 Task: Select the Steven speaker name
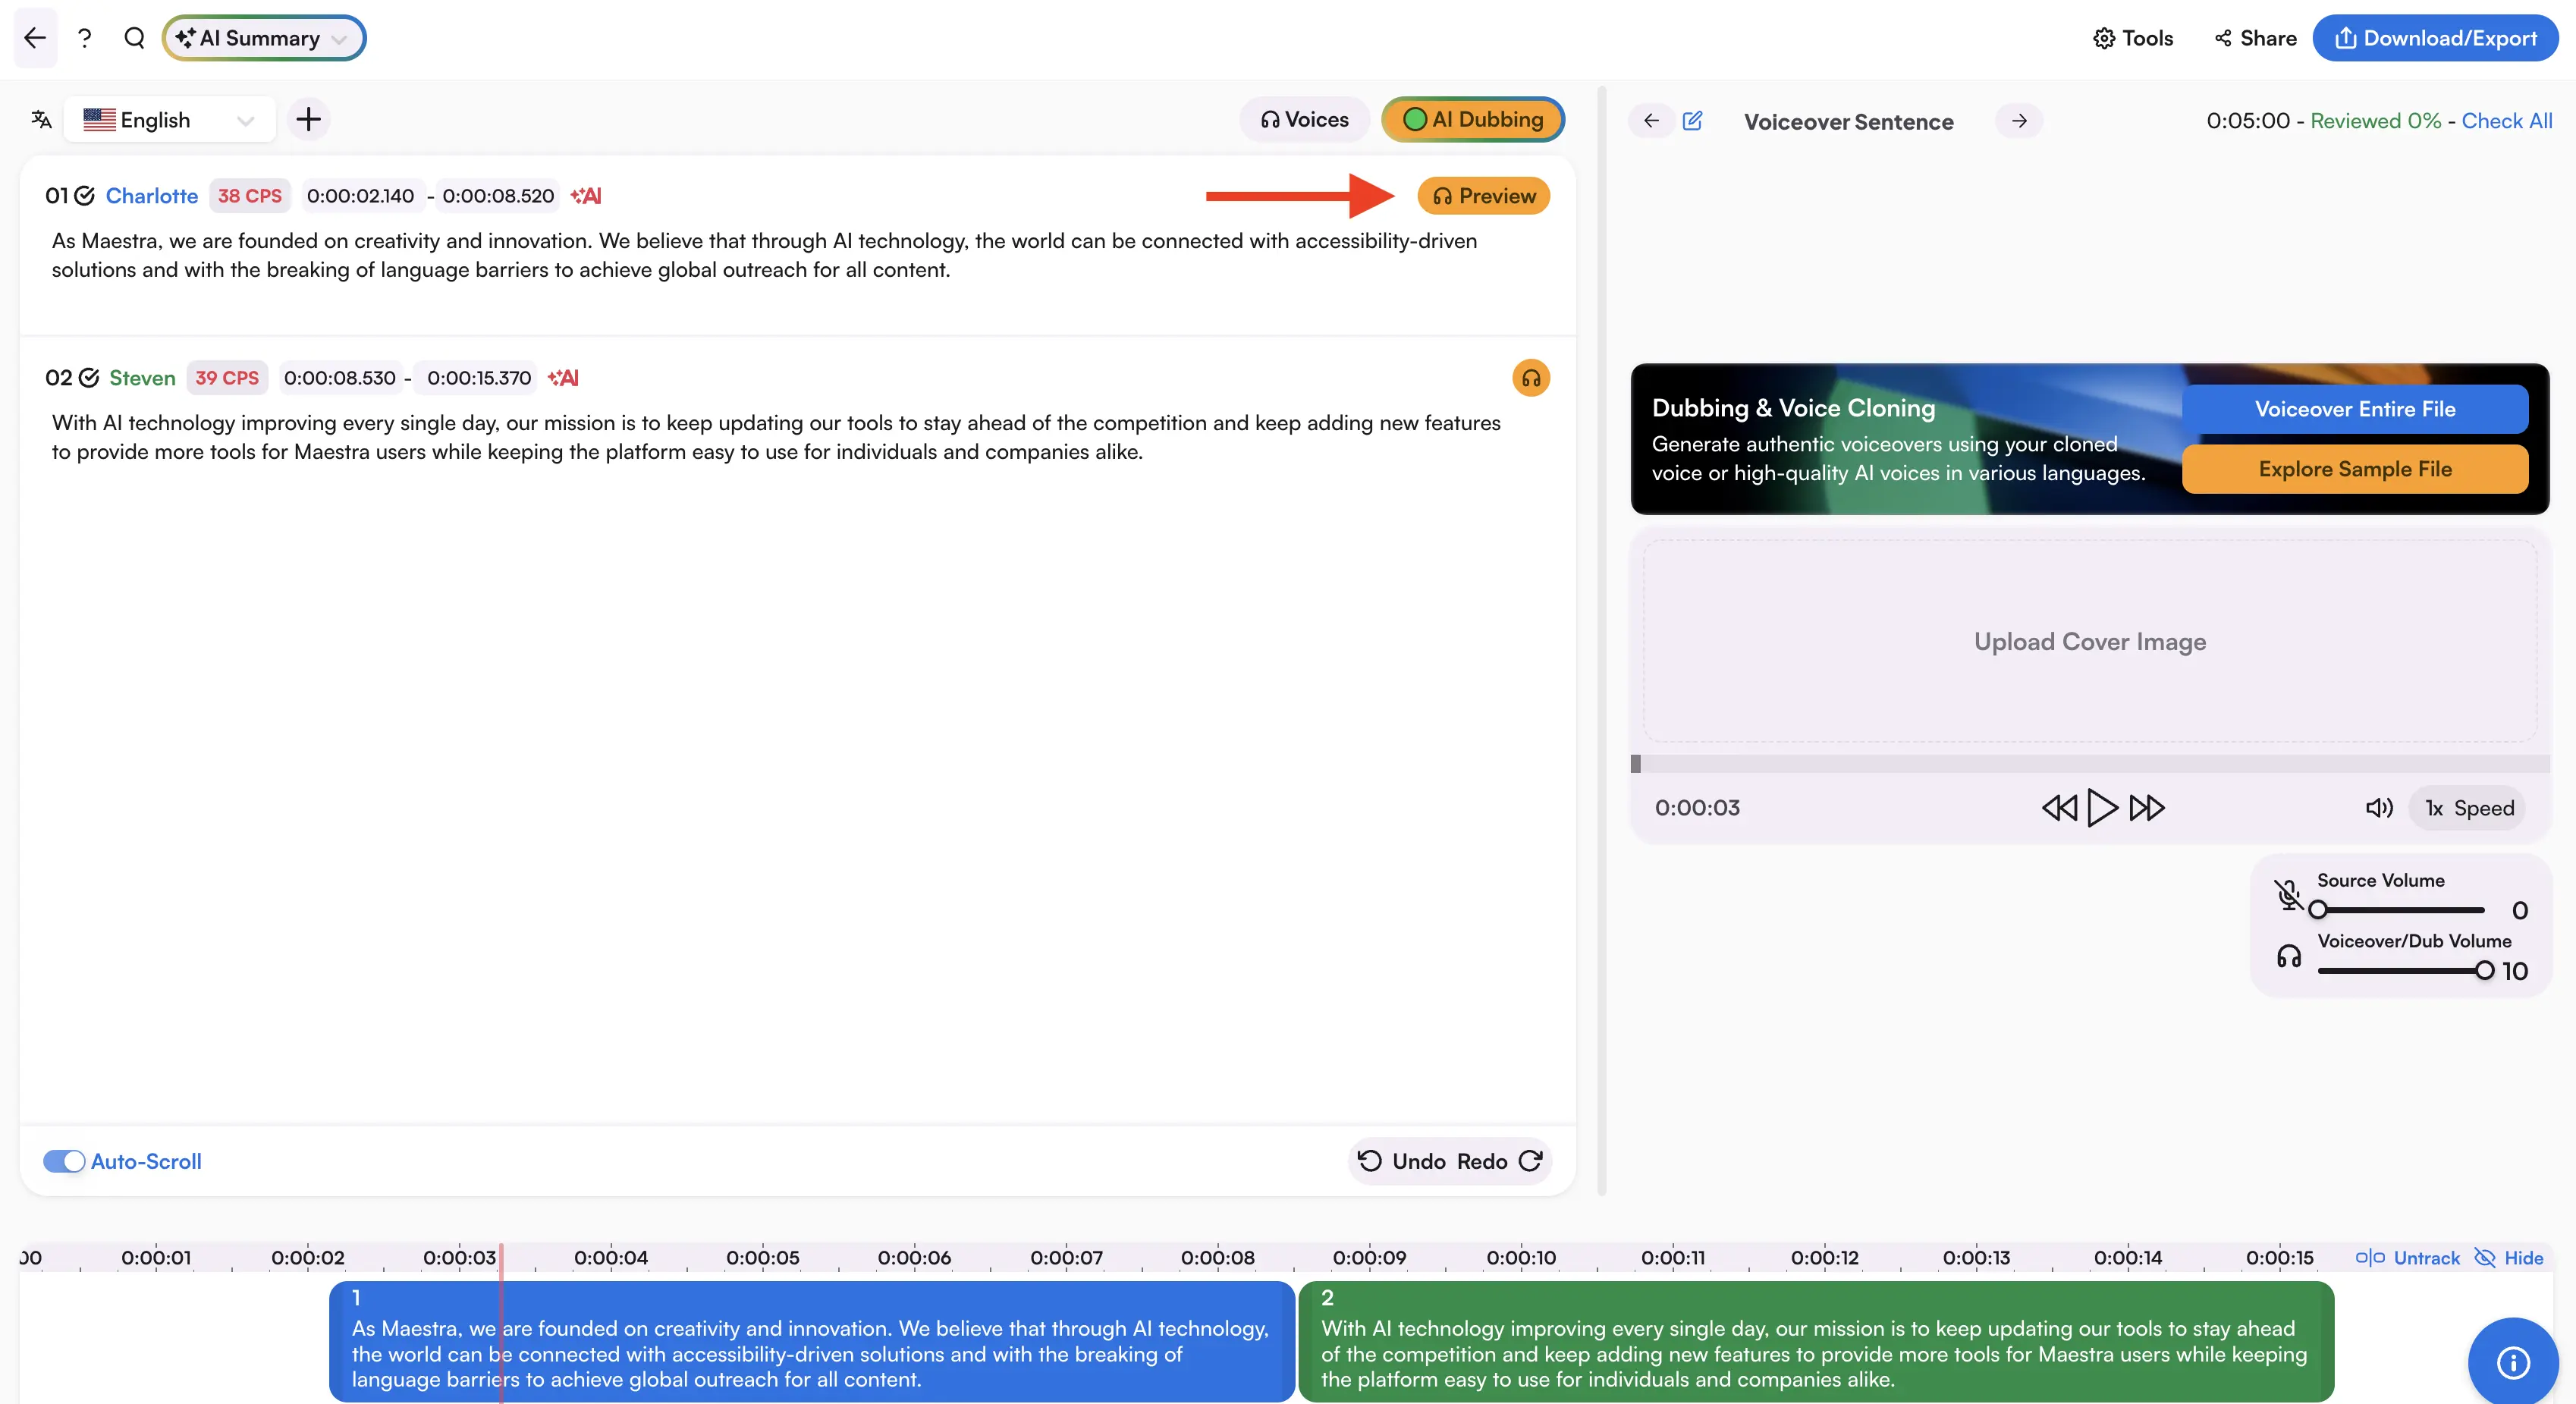142,378
